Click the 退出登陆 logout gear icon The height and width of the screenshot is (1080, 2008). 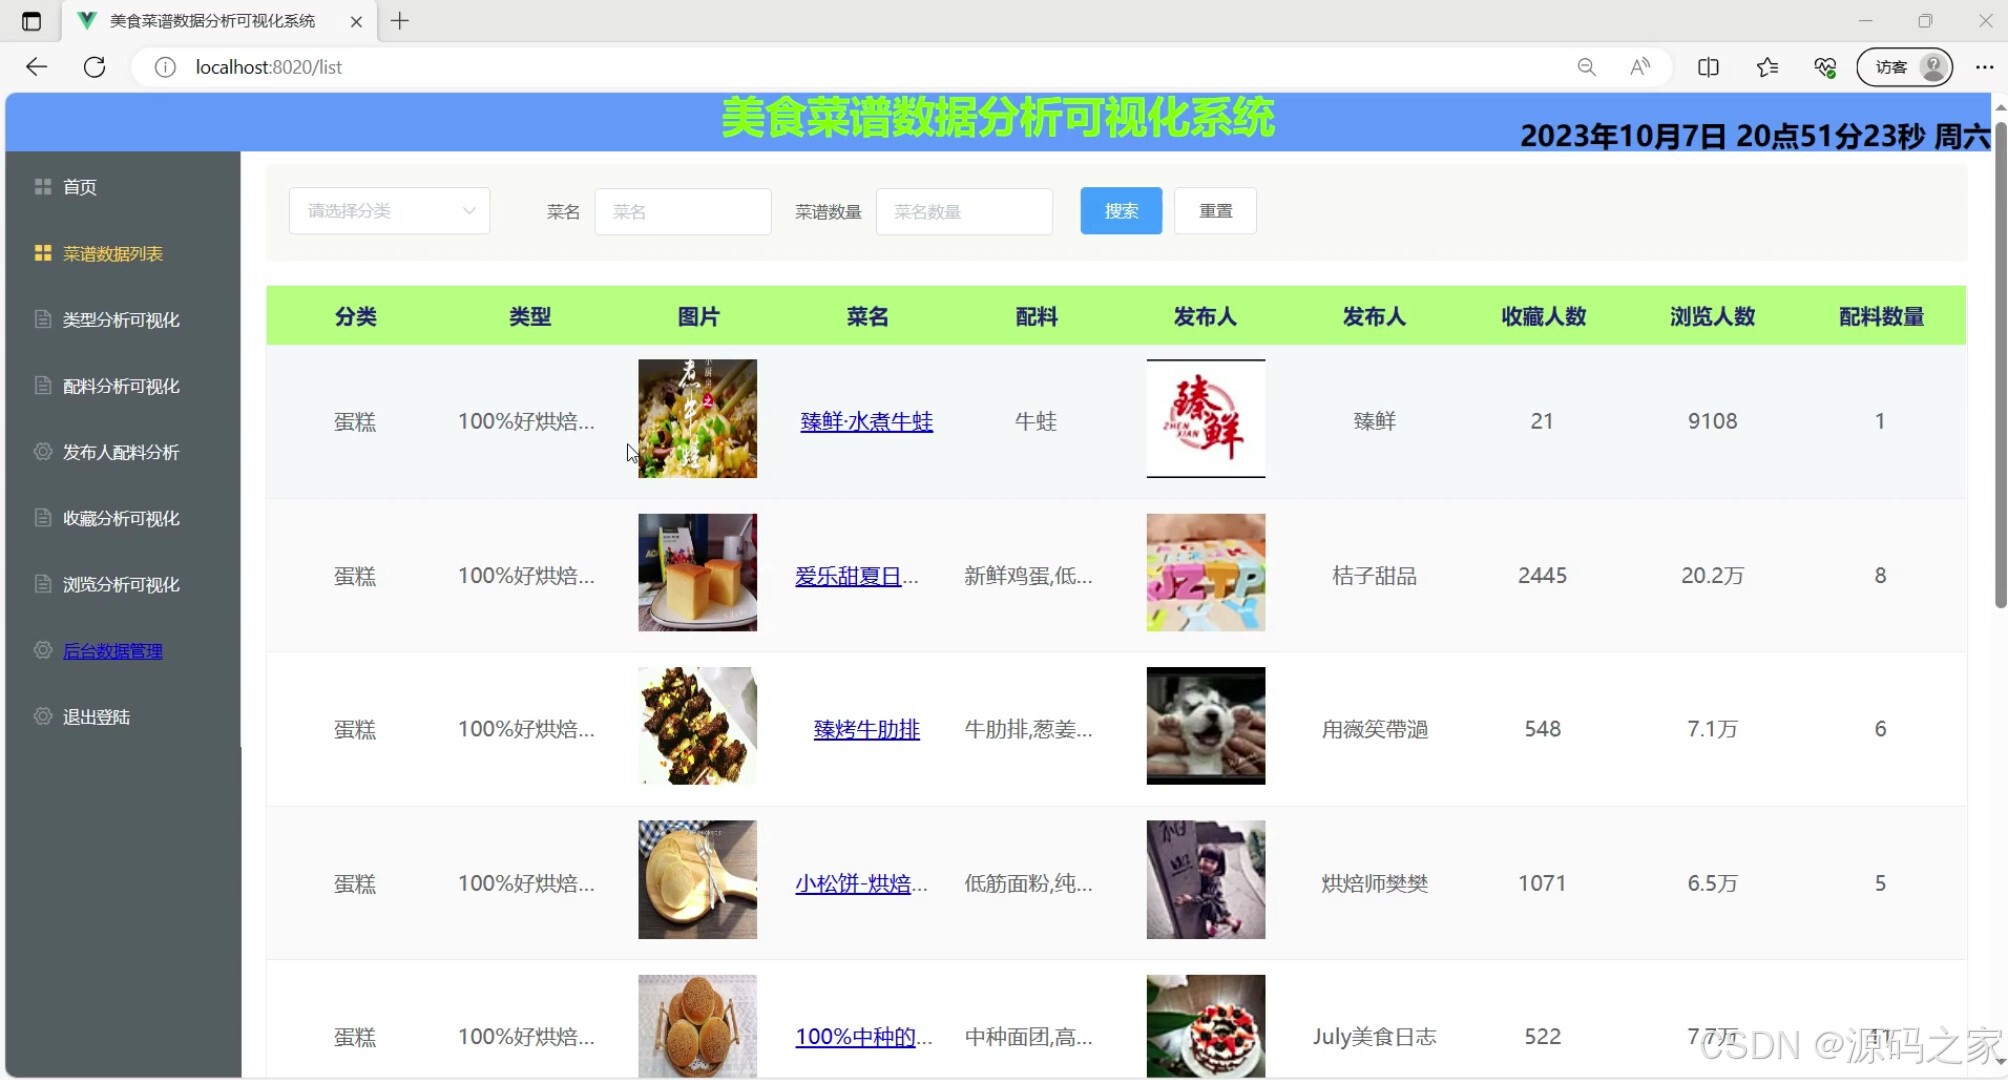[x=43, y=716]
